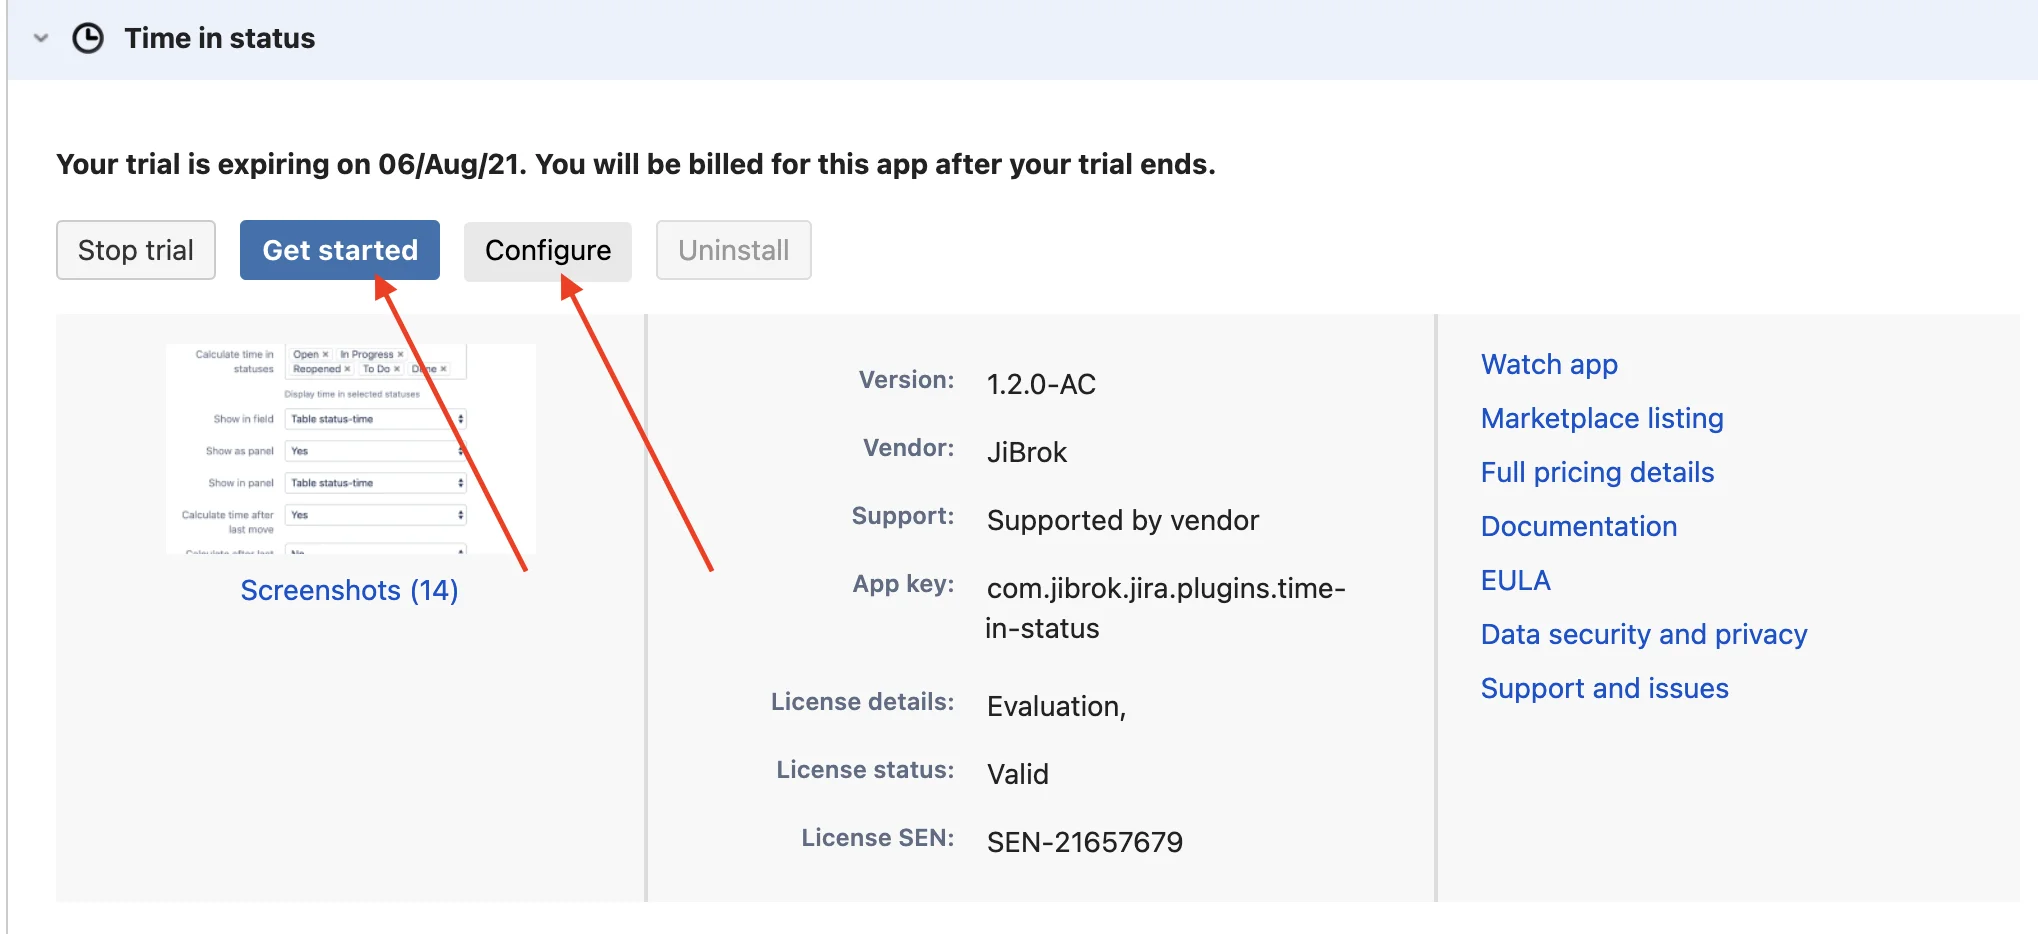The width and height of the screenshot is (2038, 934).
Task: Open the Marketplace listing link
Action: click(x=1602, y=418)
